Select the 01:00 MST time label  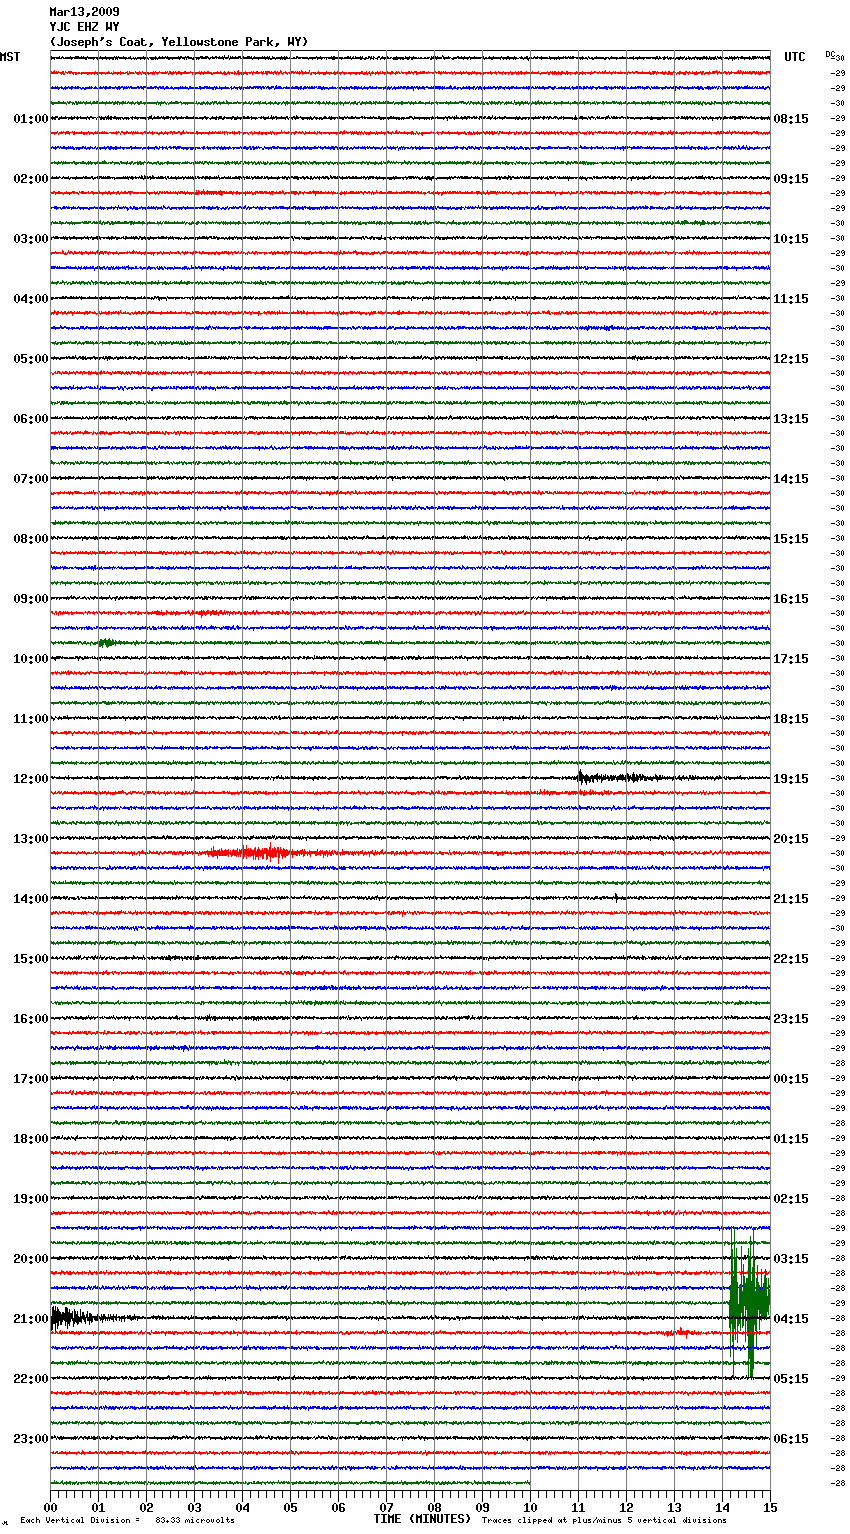(31, 119)
